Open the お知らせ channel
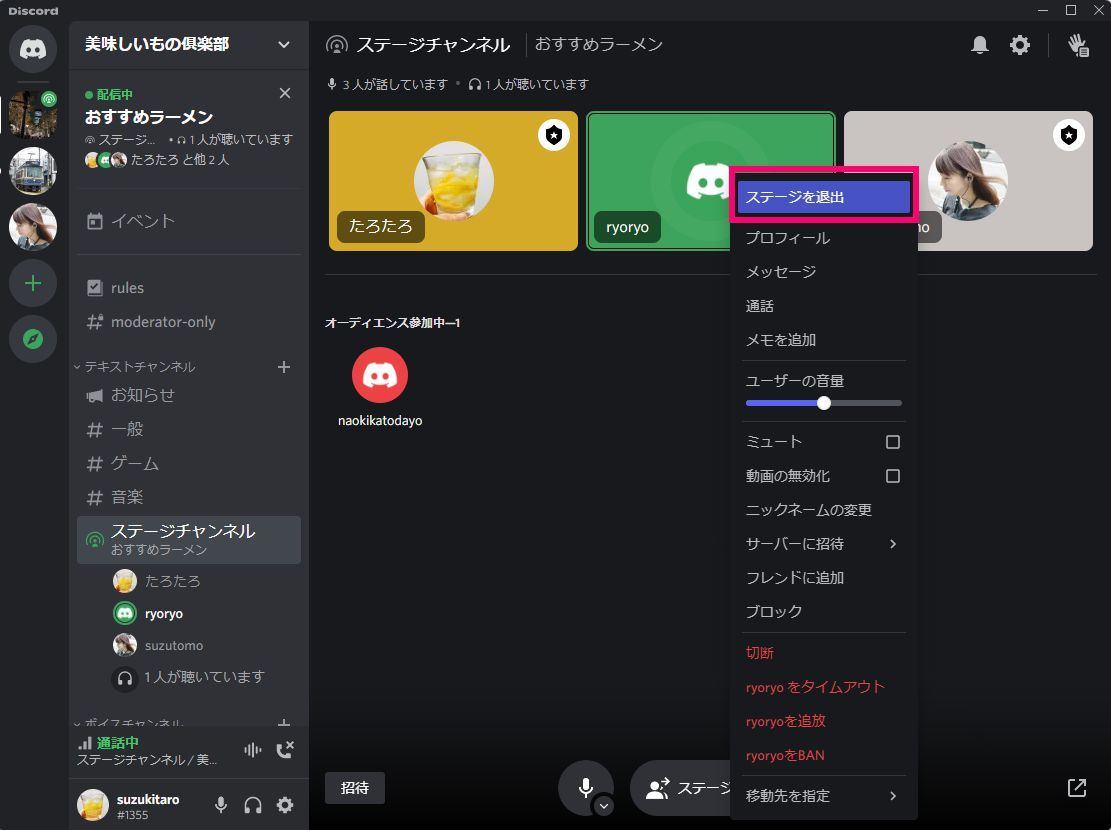This screenshot has width=1111, height=830. point(188,395)
